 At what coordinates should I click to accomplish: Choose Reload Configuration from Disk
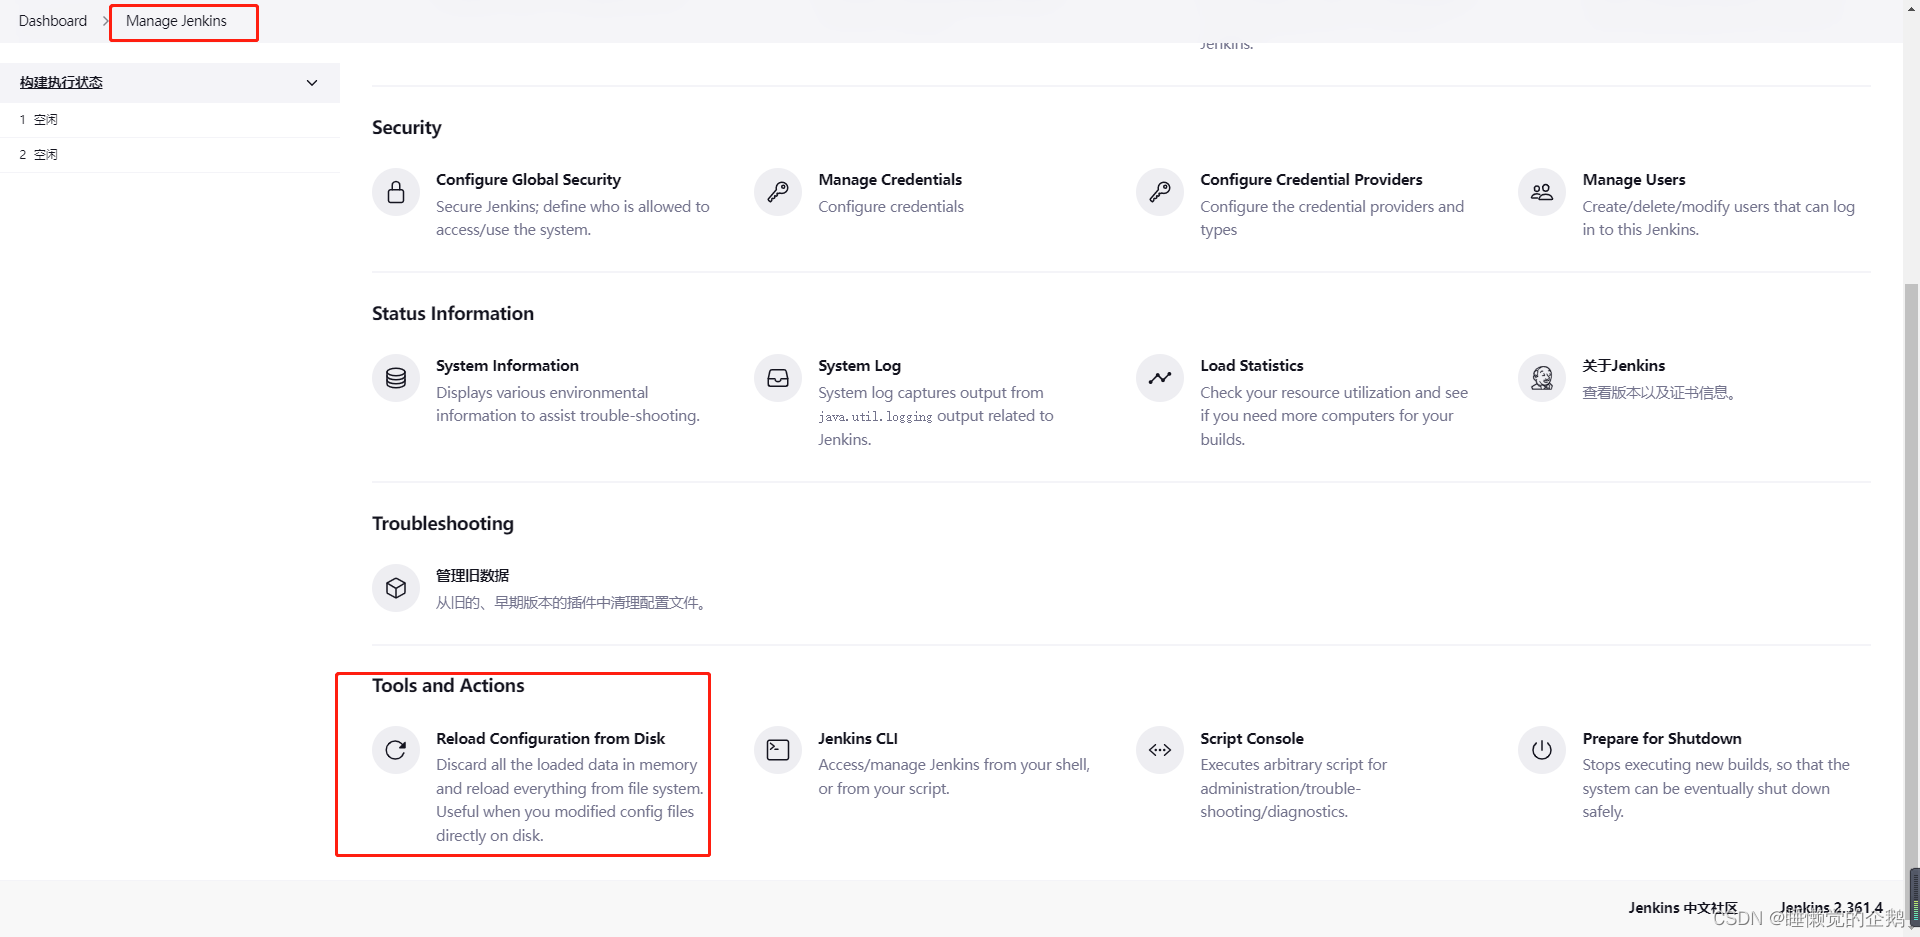tap(550, 739)
